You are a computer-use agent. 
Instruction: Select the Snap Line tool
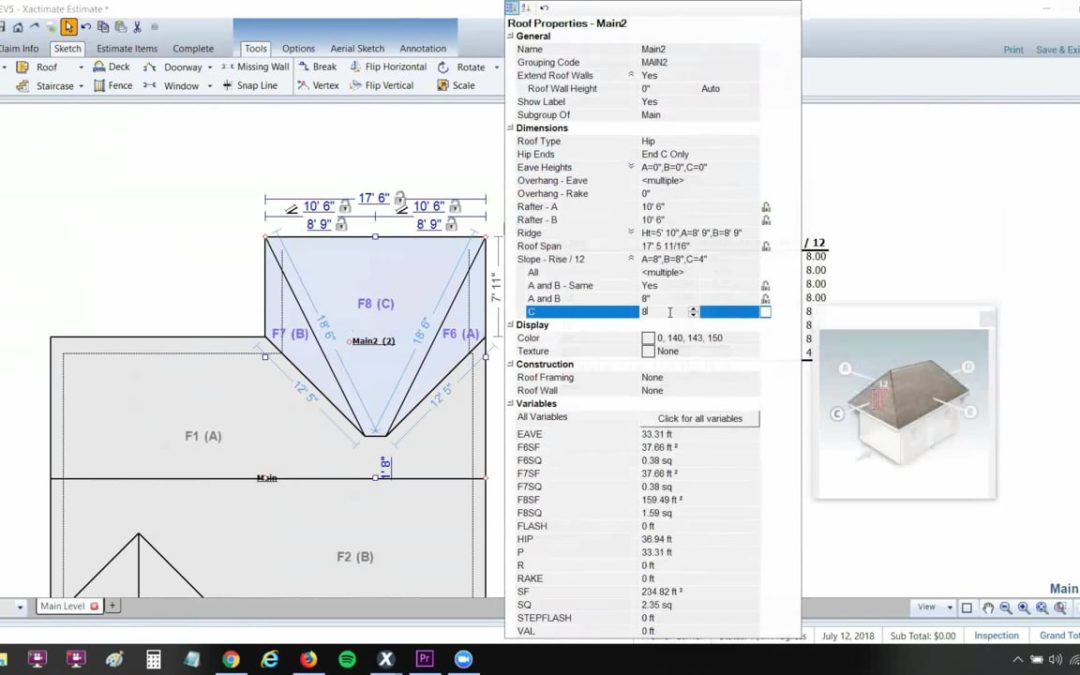(250, 85)
